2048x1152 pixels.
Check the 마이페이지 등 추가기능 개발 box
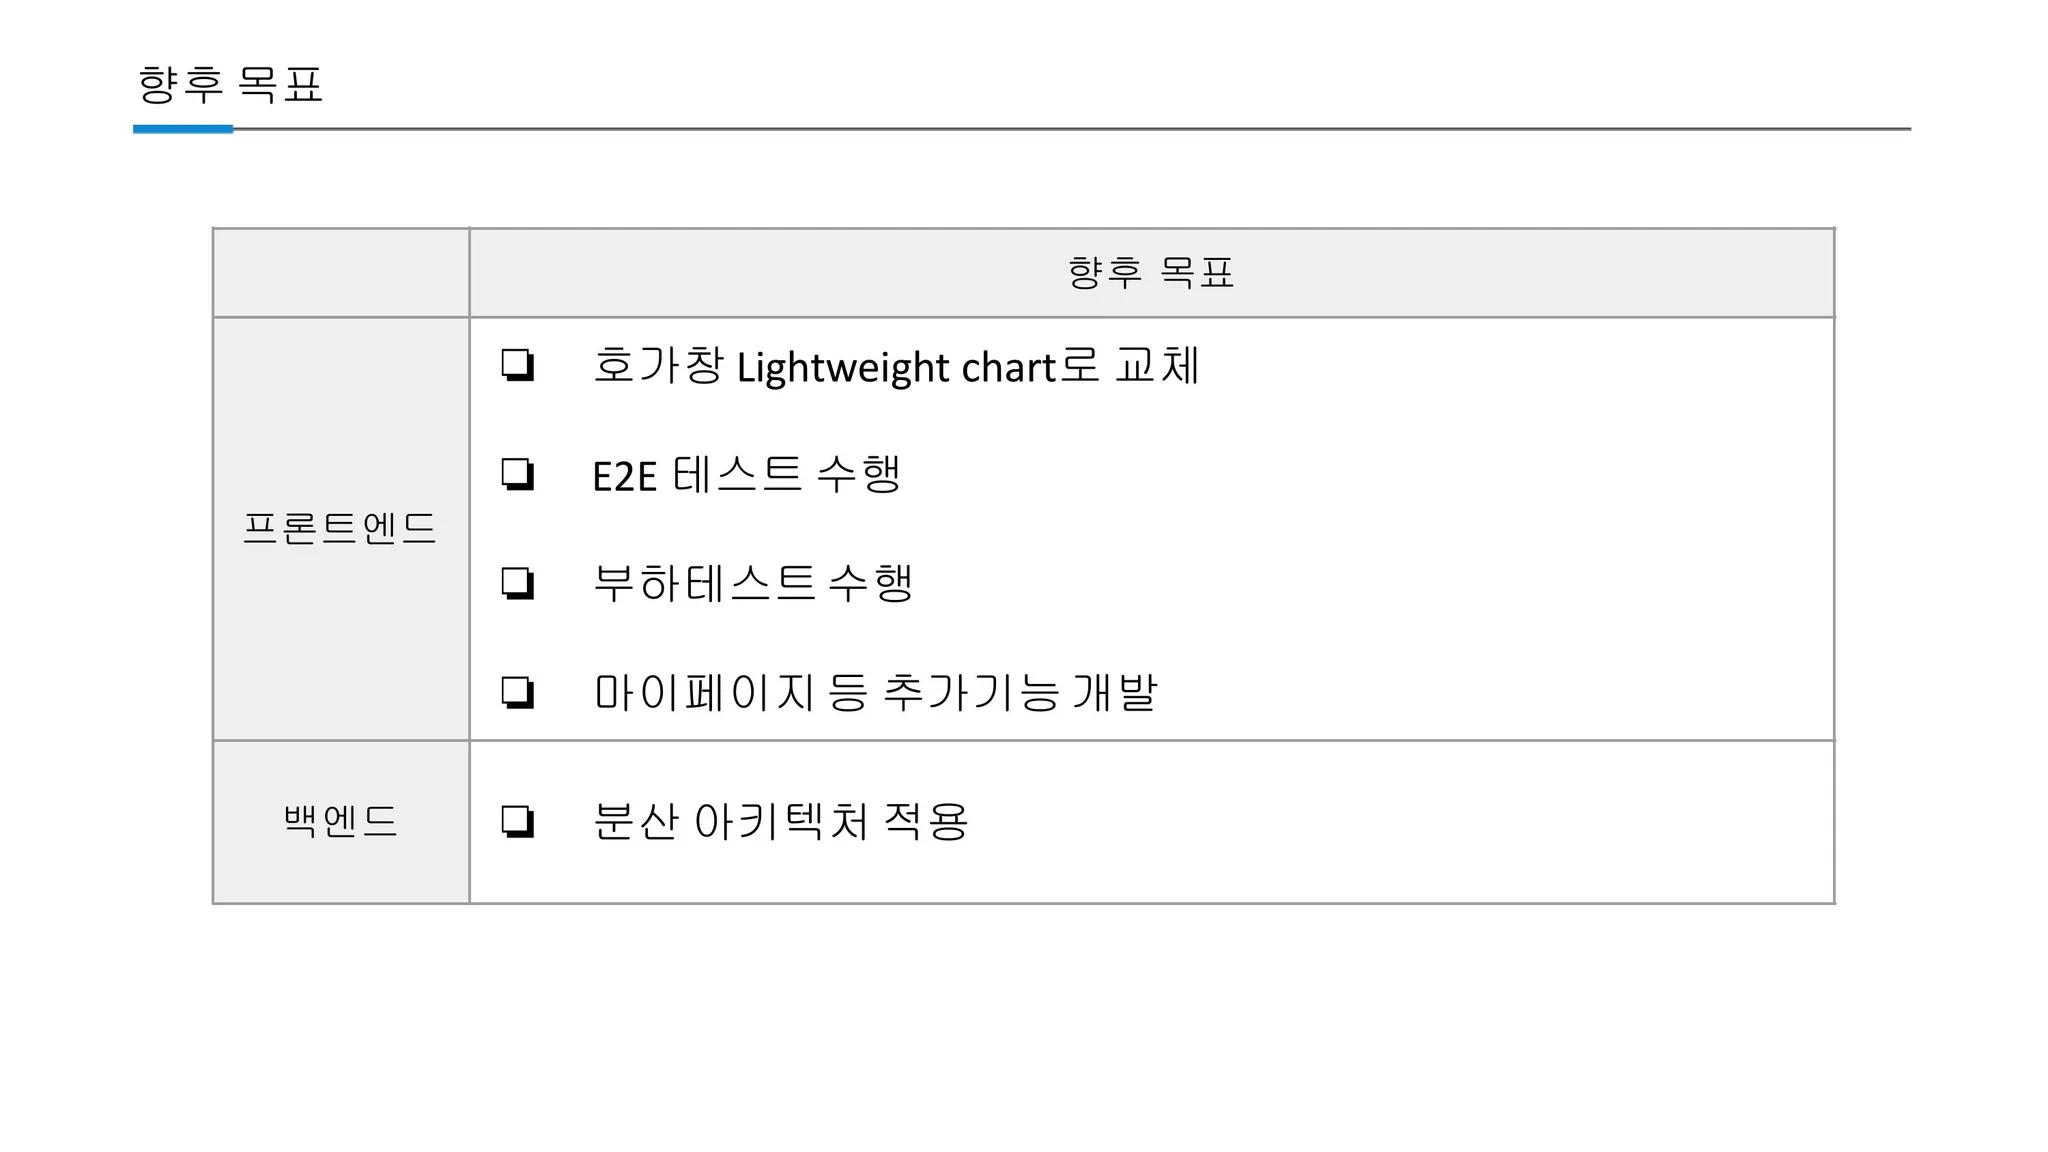(x=517, y=692)
